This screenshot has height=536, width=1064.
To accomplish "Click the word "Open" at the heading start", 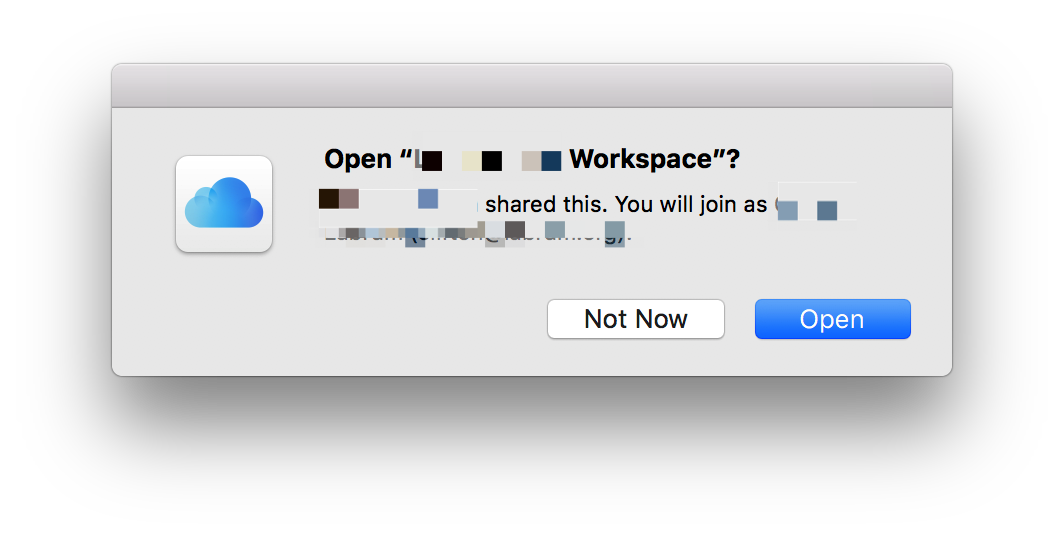I will [358, 160].
